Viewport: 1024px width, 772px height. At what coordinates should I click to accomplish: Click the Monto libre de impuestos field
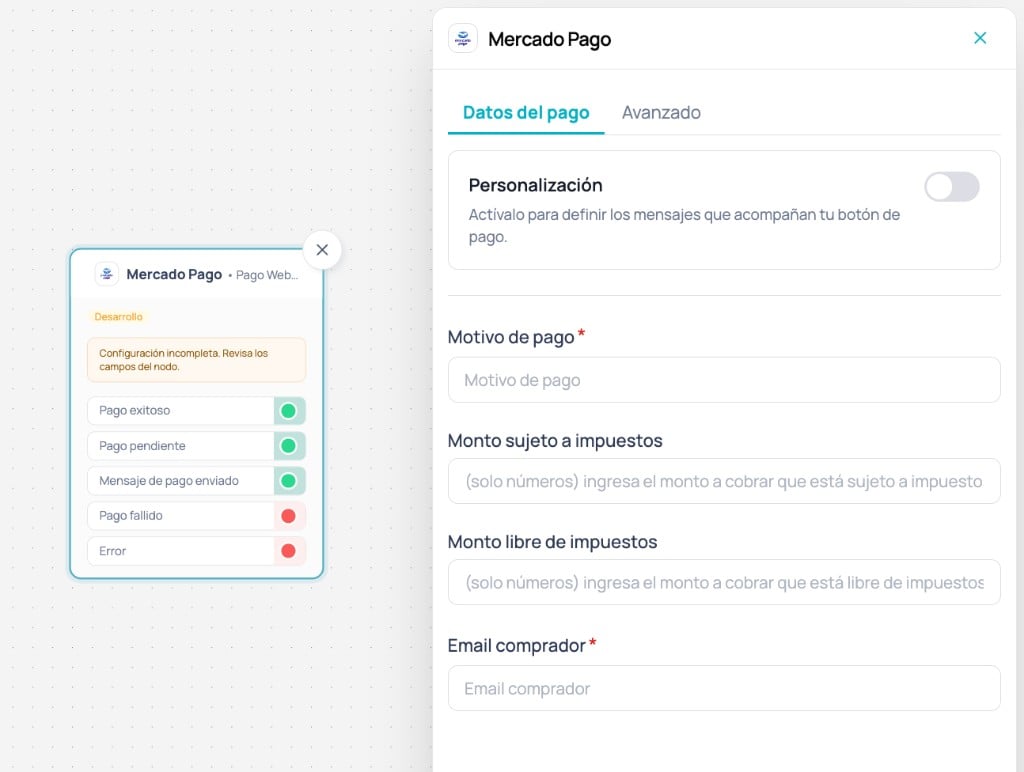(x=724, y=582)
